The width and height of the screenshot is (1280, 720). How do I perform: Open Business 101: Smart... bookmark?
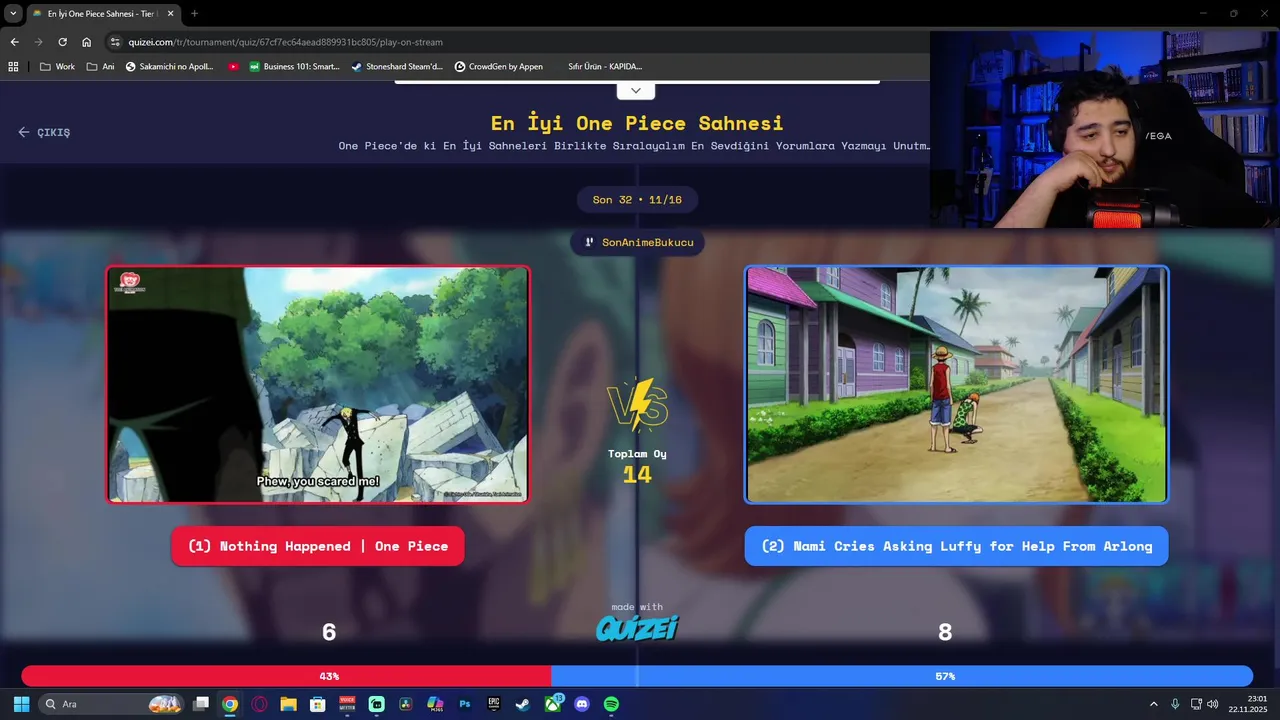295,67
